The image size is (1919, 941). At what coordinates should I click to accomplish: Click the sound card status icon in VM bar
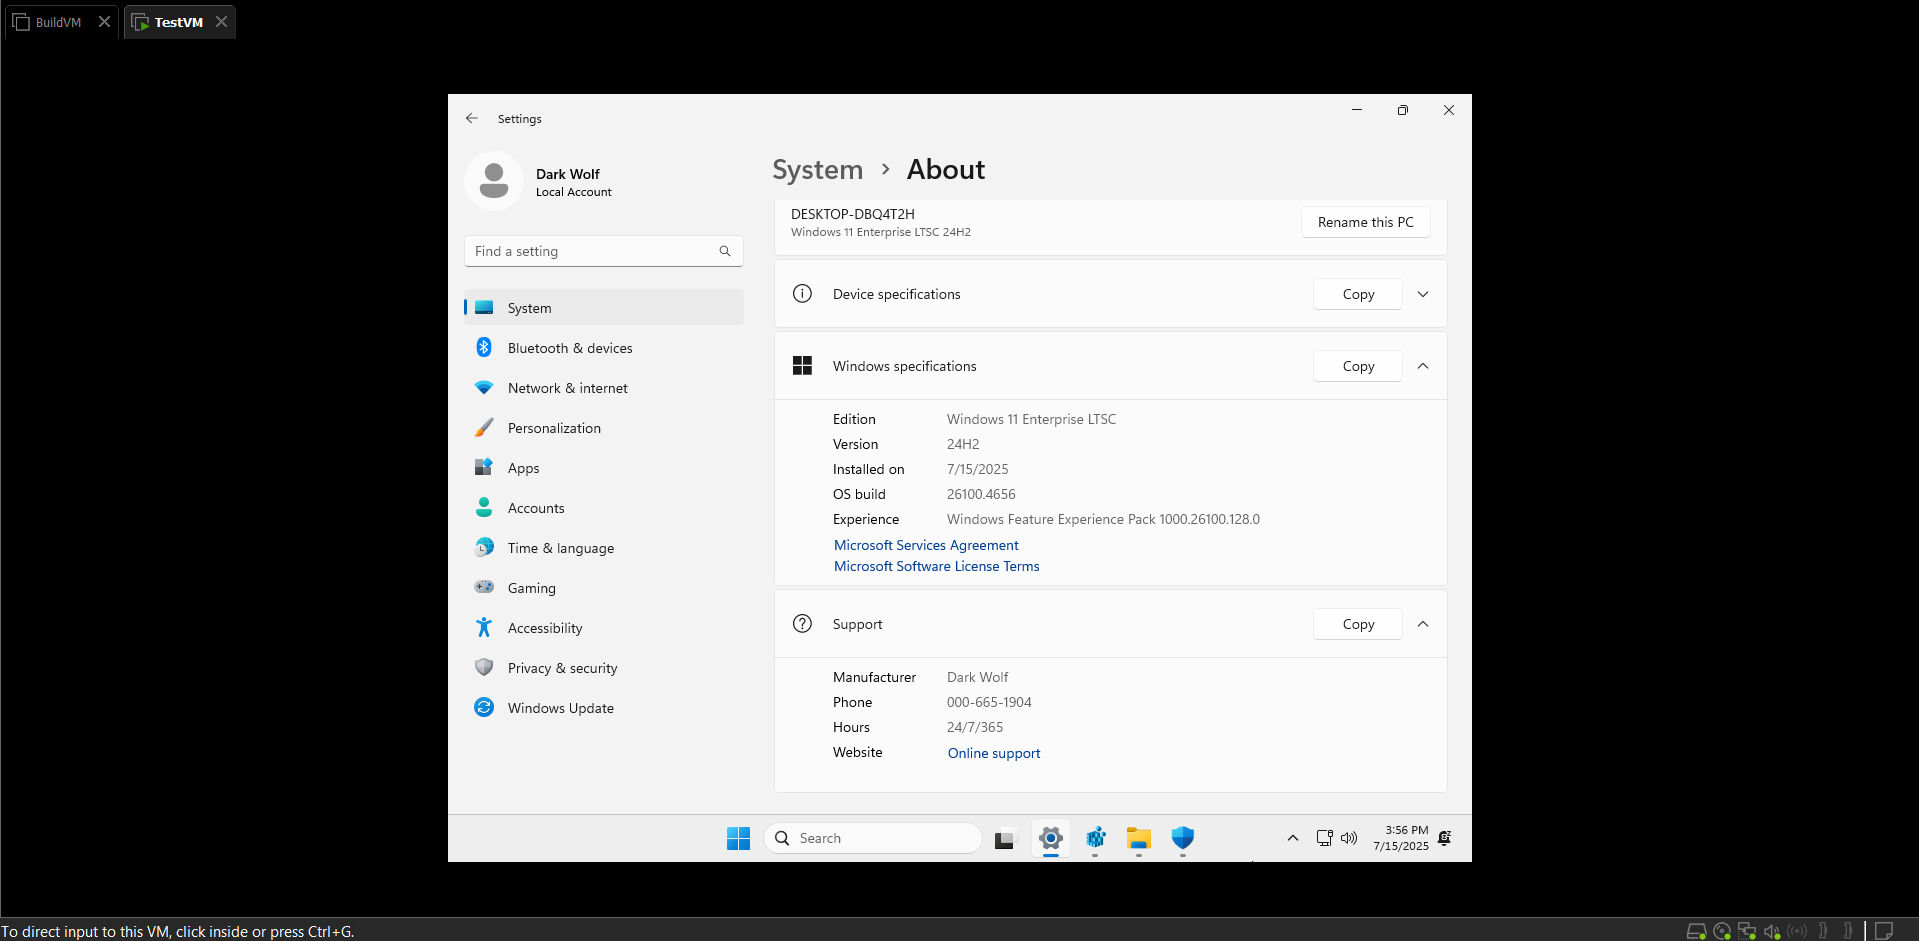click(1772, 931)
